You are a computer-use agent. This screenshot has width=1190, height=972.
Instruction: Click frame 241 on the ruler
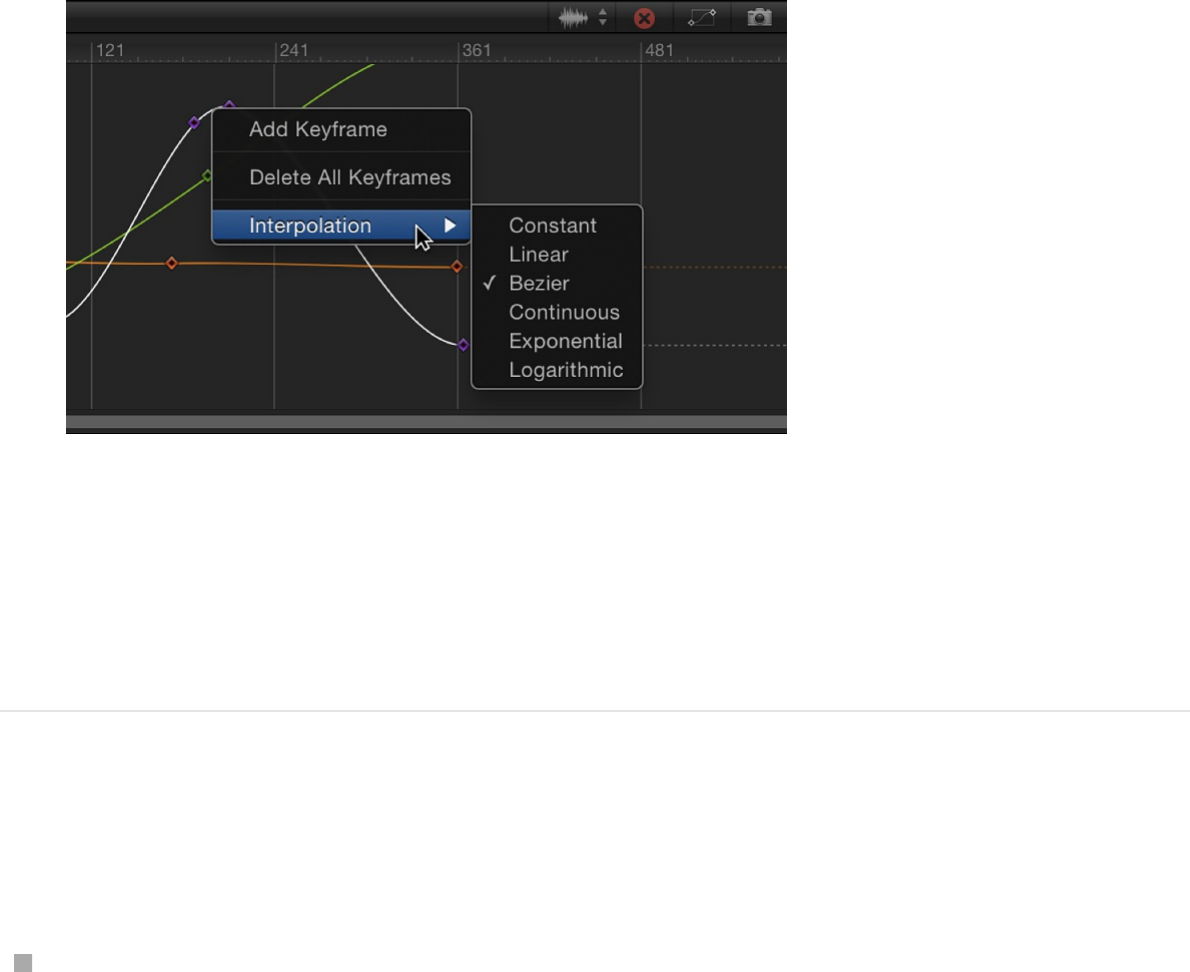[x=294, y=50]
